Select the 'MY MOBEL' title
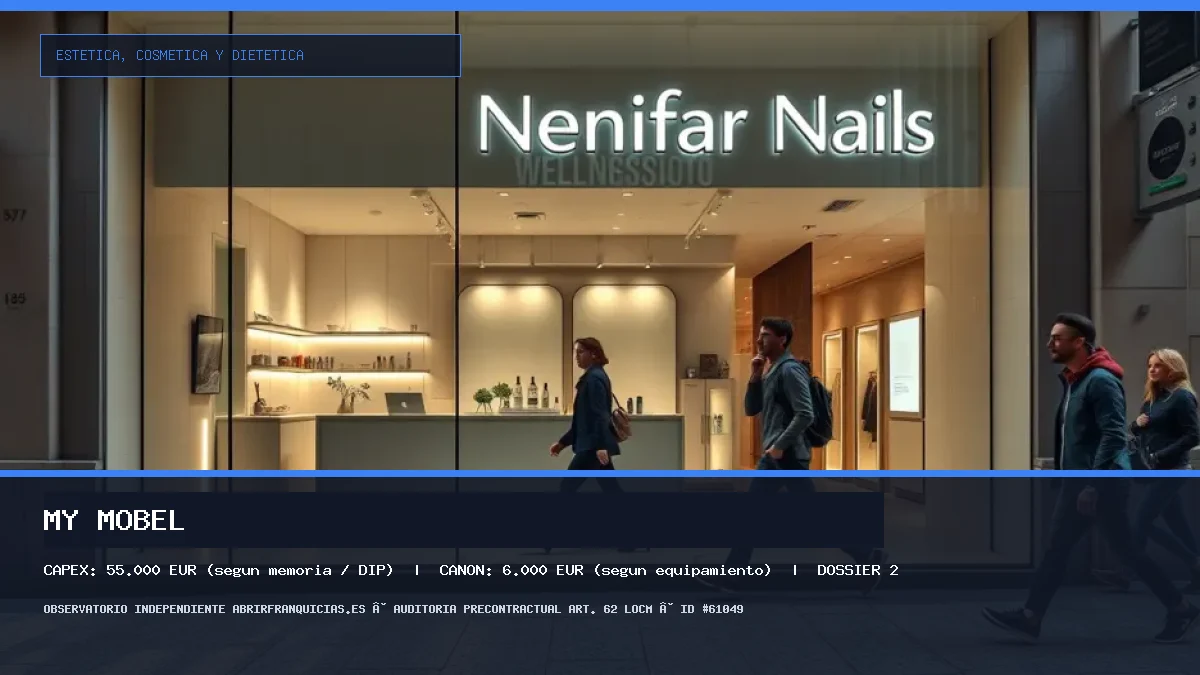This screenshot has height=675, width=1200. tap(114, 520)
